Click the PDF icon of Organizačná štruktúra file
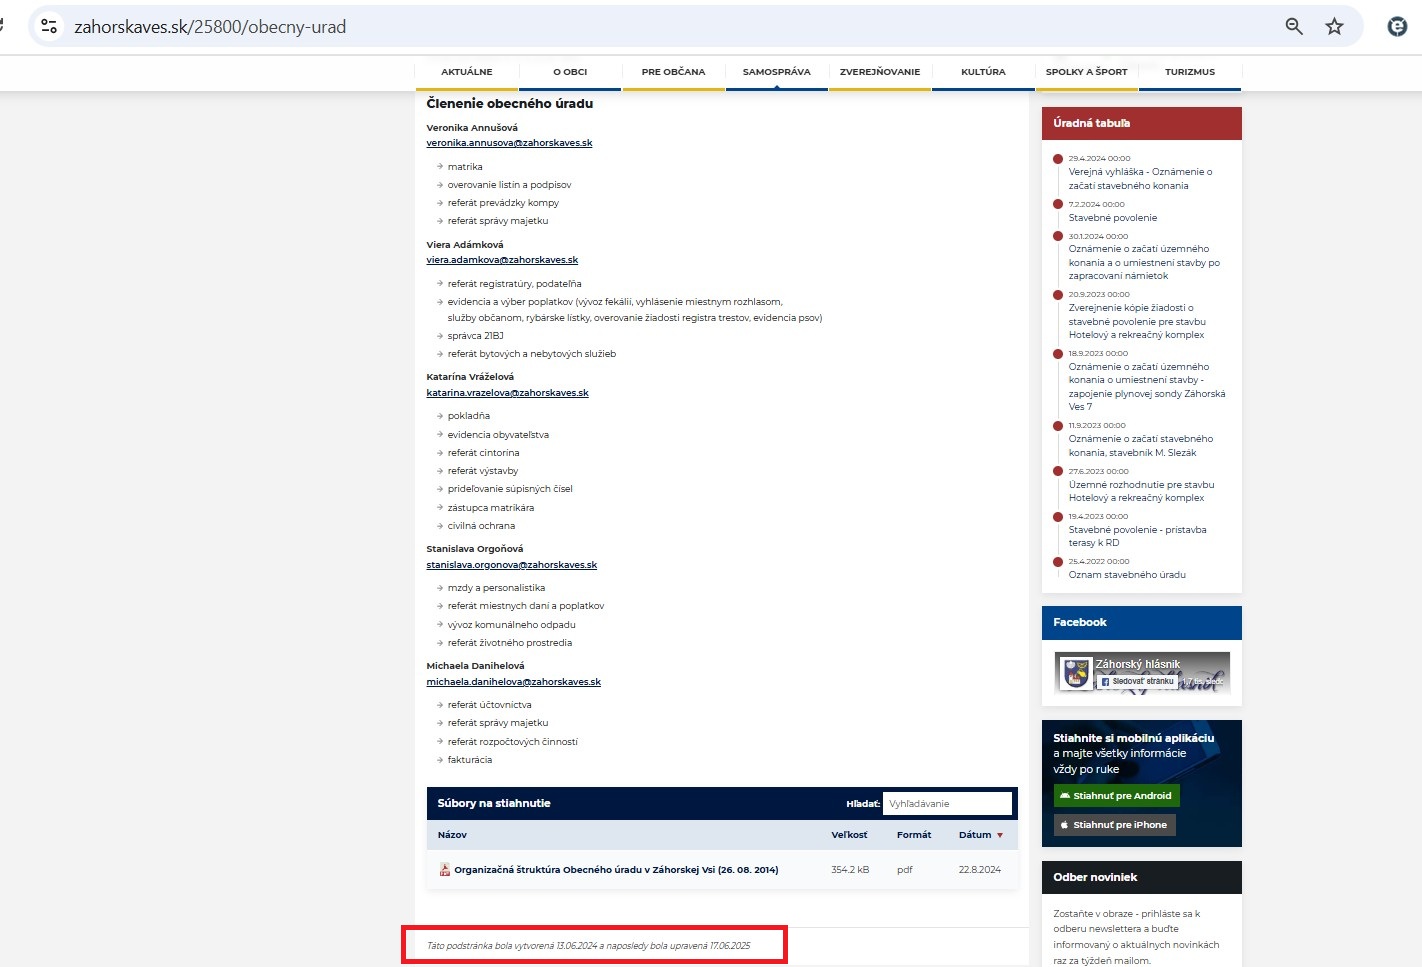 (x=445, y=869)
